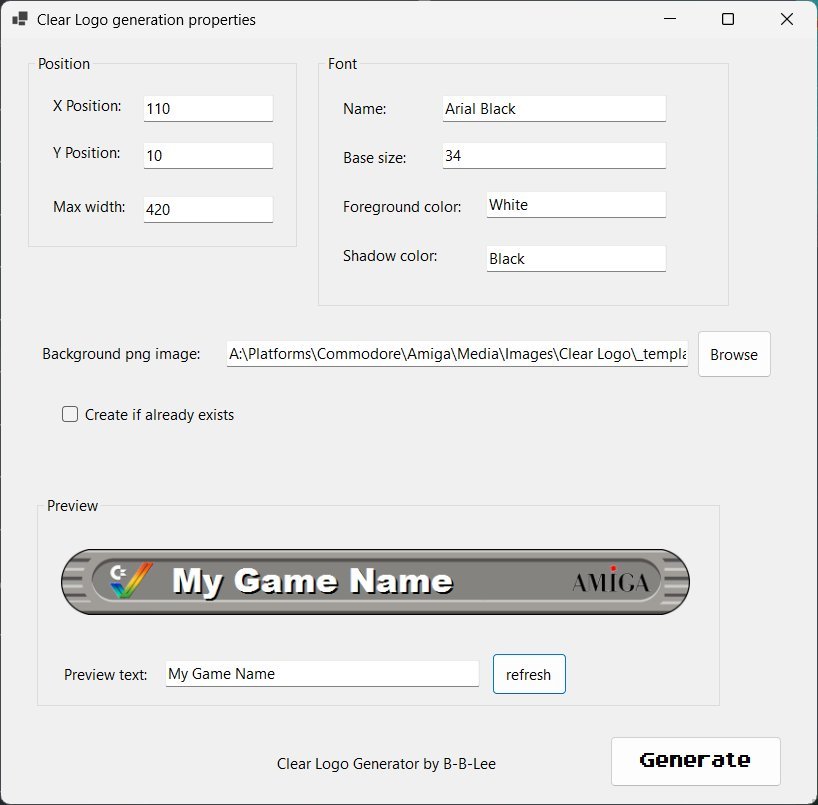Click the 'Create if already exists' label
Viewport: 818px width, 805px height.
coord(159,415)
